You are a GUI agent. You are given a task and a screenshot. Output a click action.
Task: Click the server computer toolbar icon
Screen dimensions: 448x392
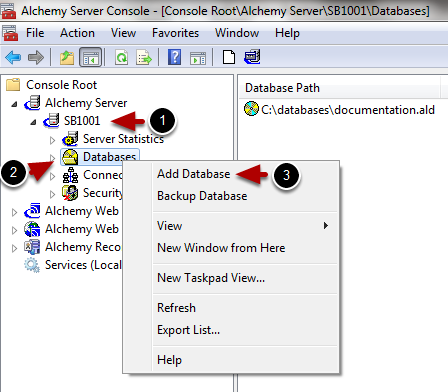tap(252, 57)
